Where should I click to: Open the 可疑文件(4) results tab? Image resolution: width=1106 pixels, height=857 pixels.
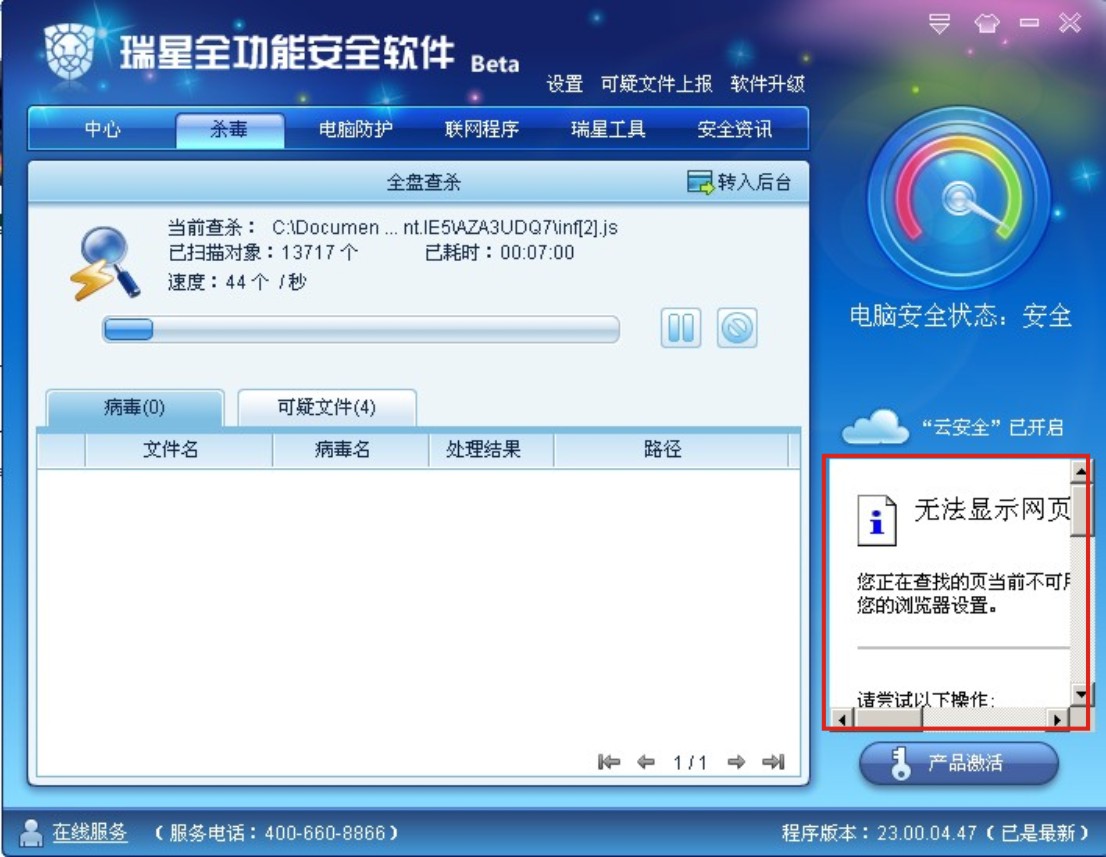click(x=327, y=407)
